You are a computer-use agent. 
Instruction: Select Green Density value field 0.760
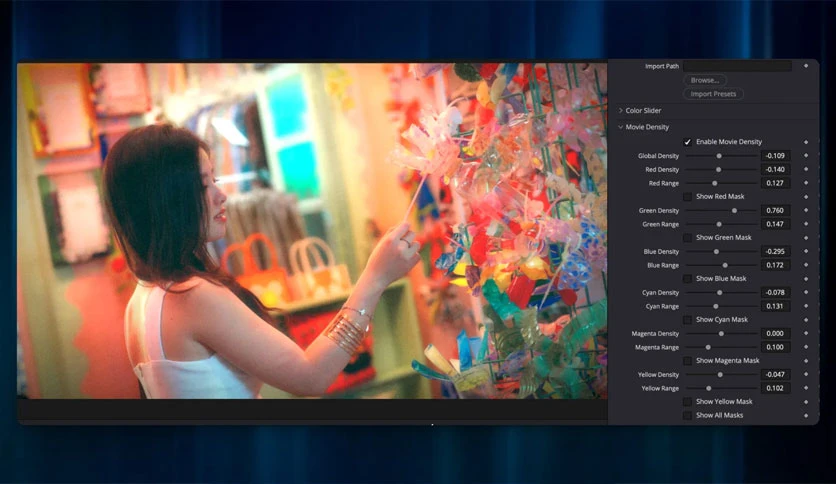(x=775, y=210)
